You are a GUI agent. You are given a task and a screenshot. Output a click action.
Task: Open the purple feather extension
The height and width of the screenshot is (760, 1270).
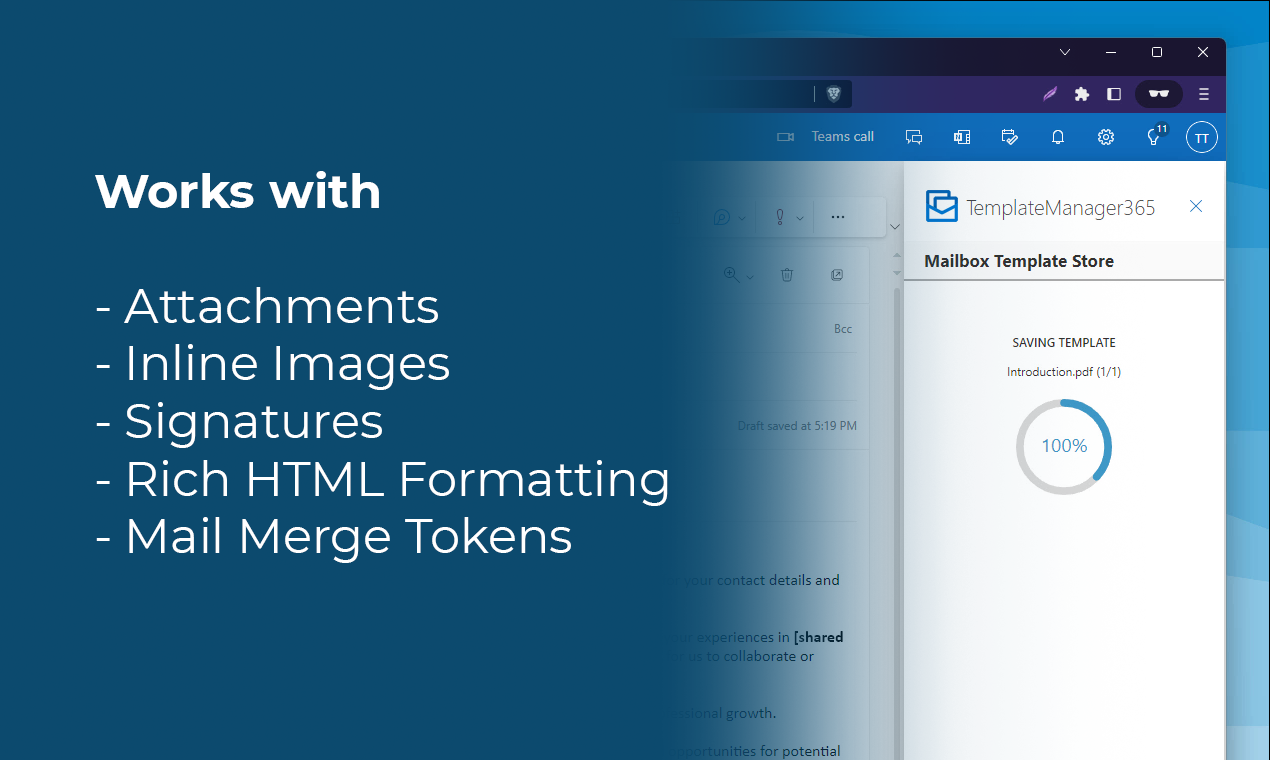pyautogui.click(x=1050, y=94)
